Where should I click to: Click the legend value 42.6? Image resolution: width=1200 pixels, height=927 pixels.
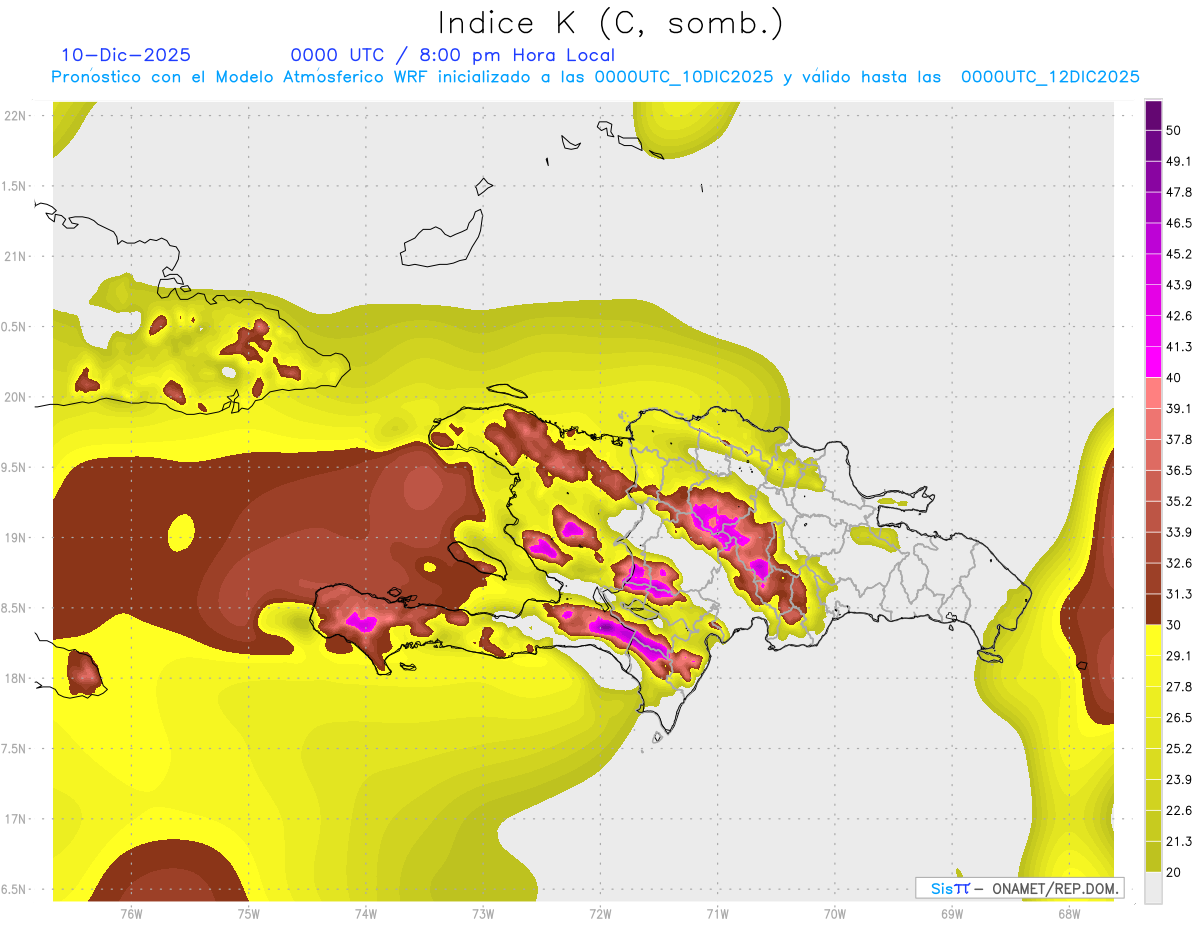tap(1178, 316)
